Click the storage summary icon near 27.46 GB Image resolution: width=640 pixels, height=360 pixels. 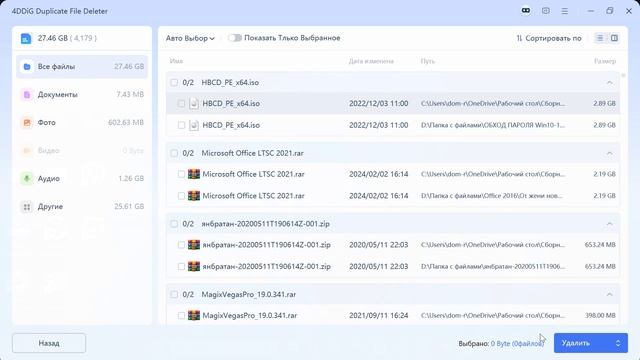(26, 38)
